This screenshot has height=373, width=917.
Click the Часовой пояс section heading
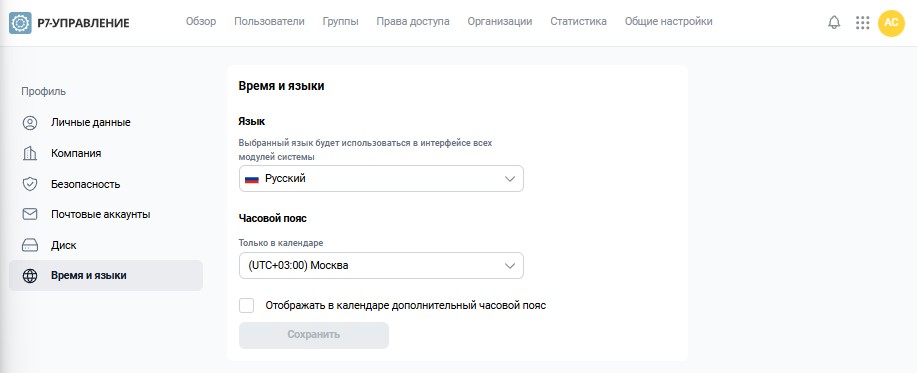click(x=273, y=218)
